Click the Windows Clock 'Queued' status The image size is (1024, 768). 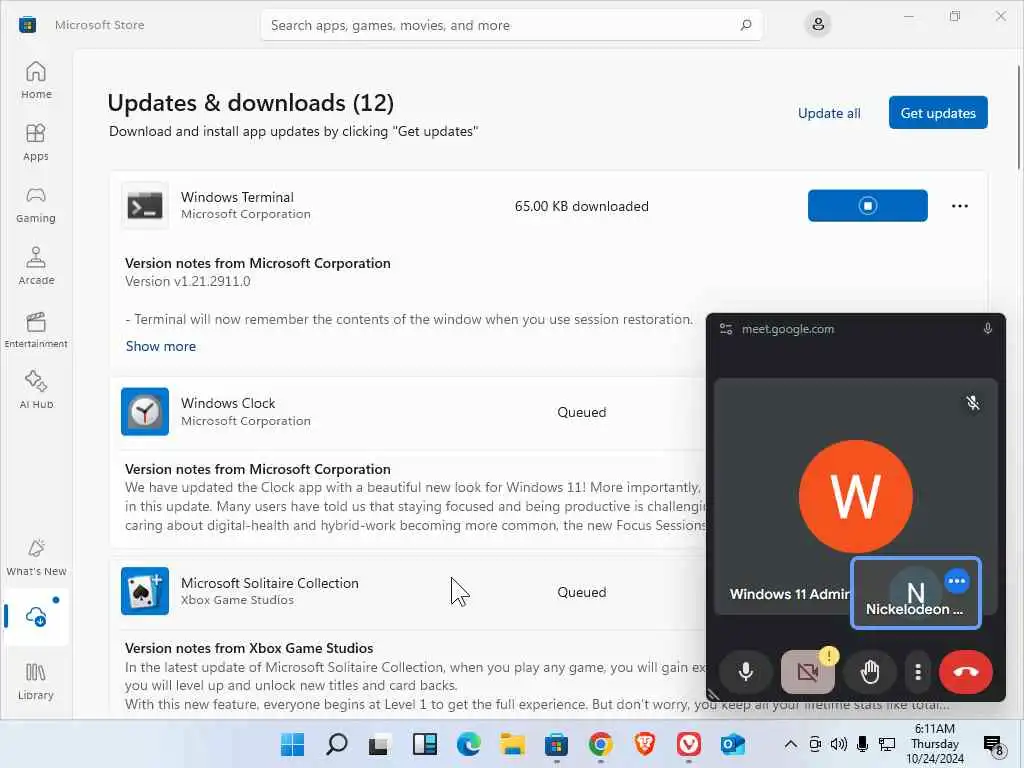point(581,412)
